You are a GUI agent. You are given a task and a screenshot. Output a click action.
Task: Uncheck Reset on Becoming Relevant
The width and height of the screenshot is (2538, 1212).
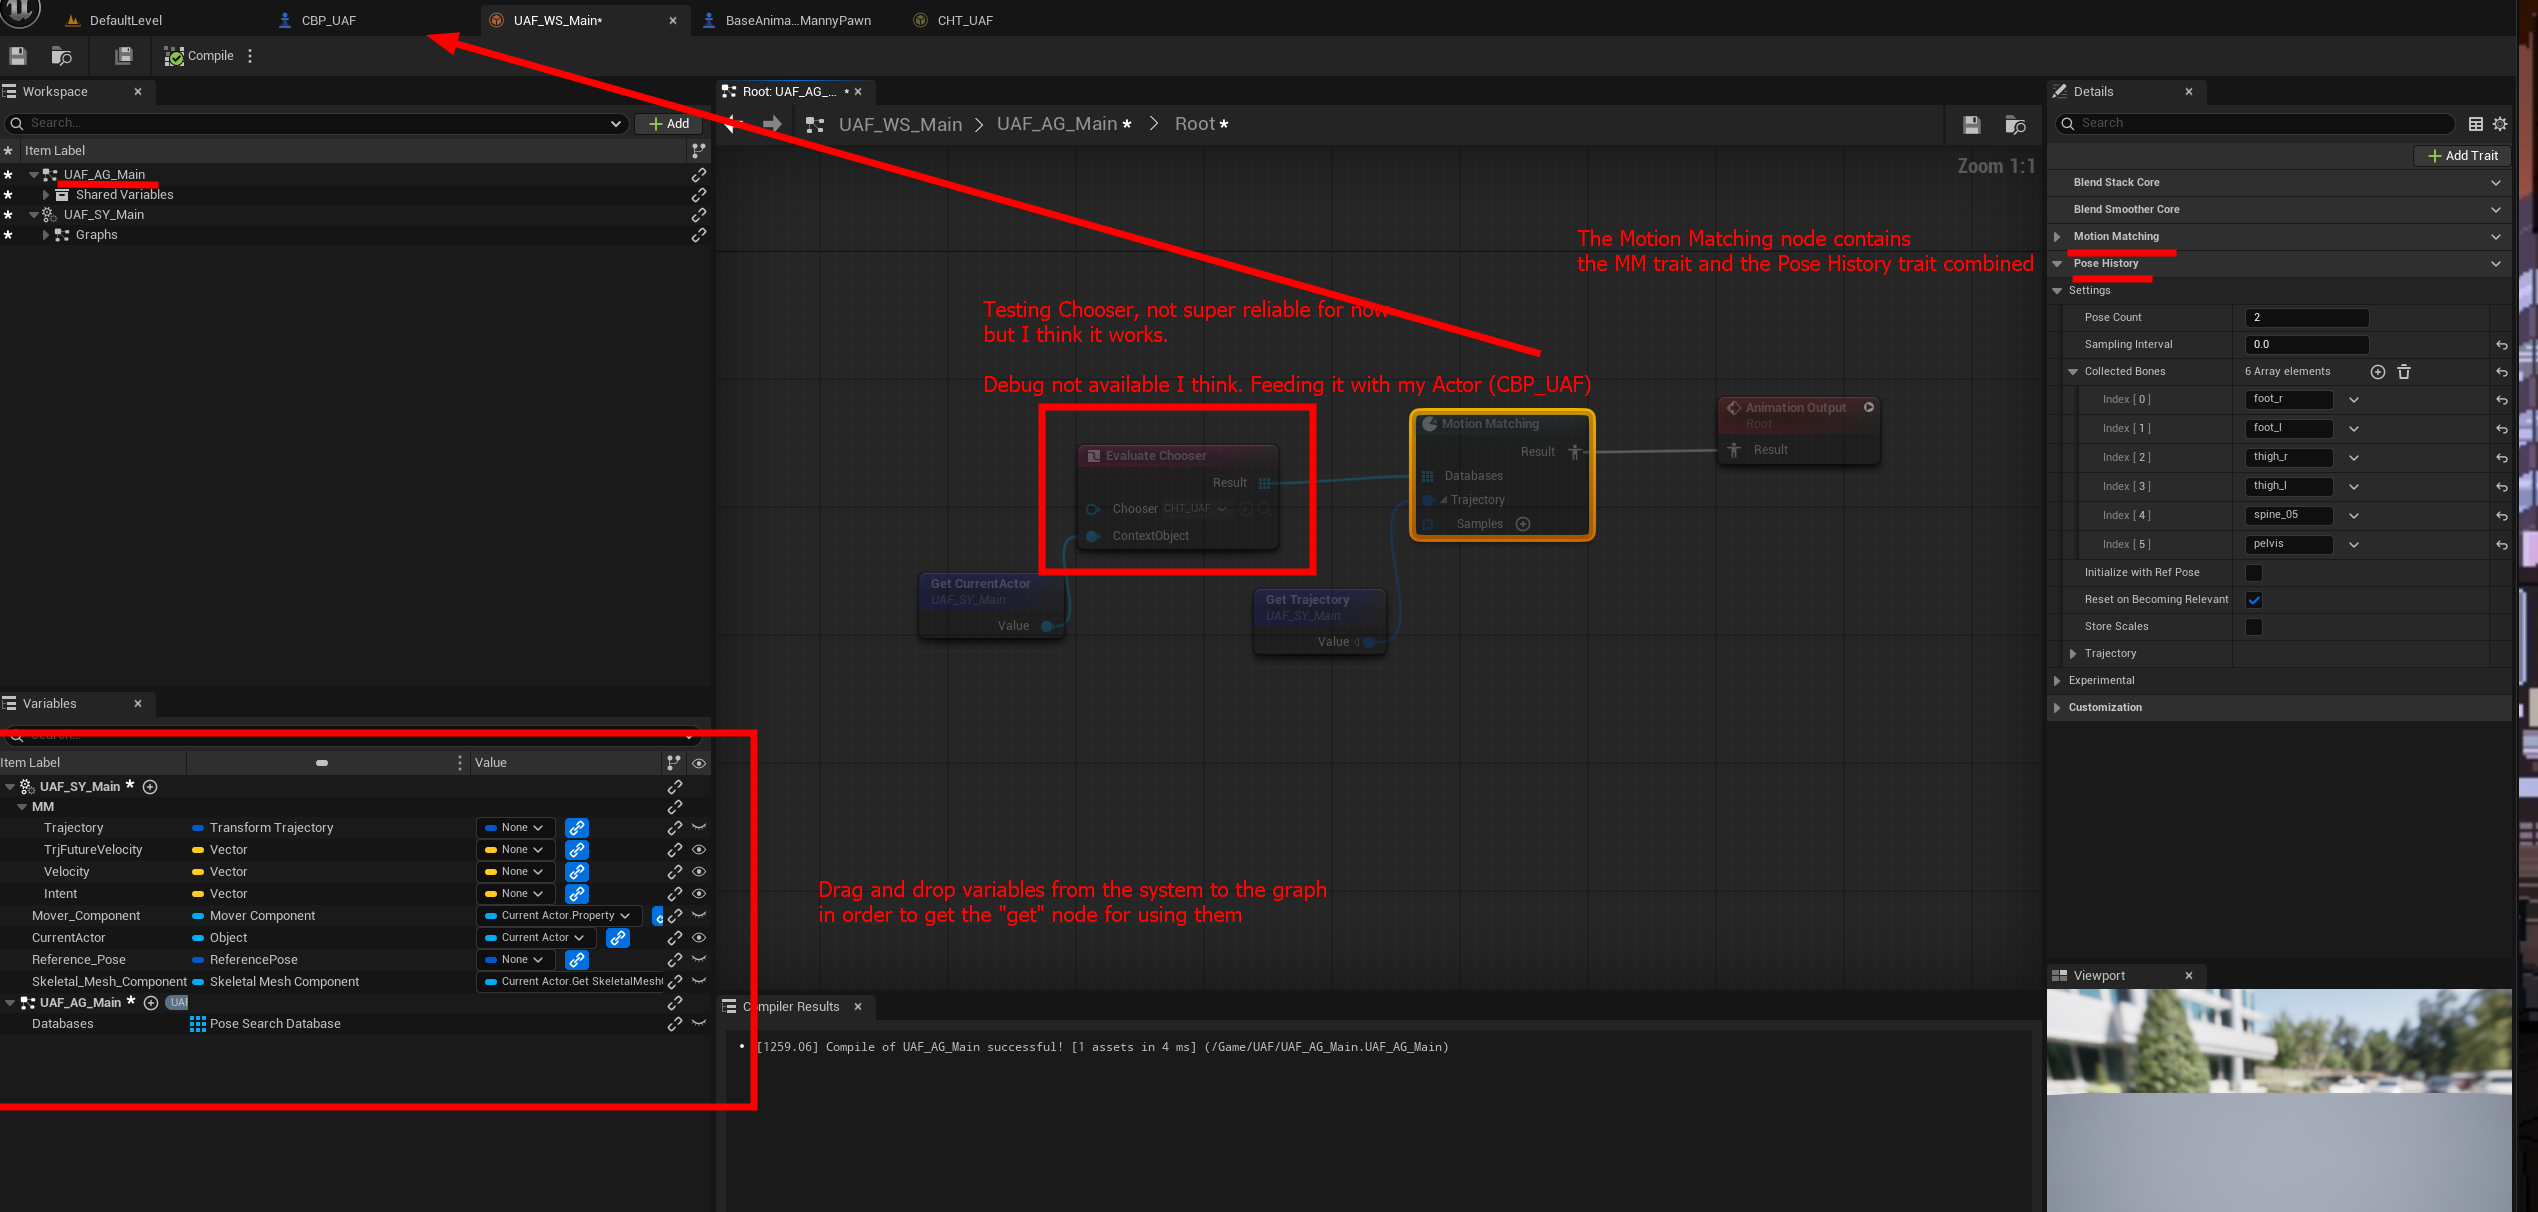point(2254,600)
